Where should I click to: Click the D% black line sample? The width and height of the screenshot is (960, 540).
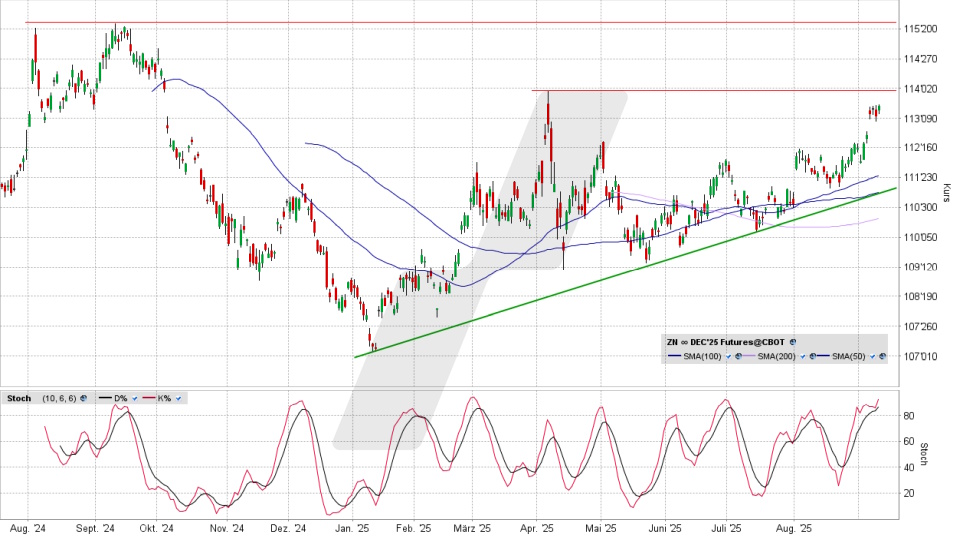point(105,397)
